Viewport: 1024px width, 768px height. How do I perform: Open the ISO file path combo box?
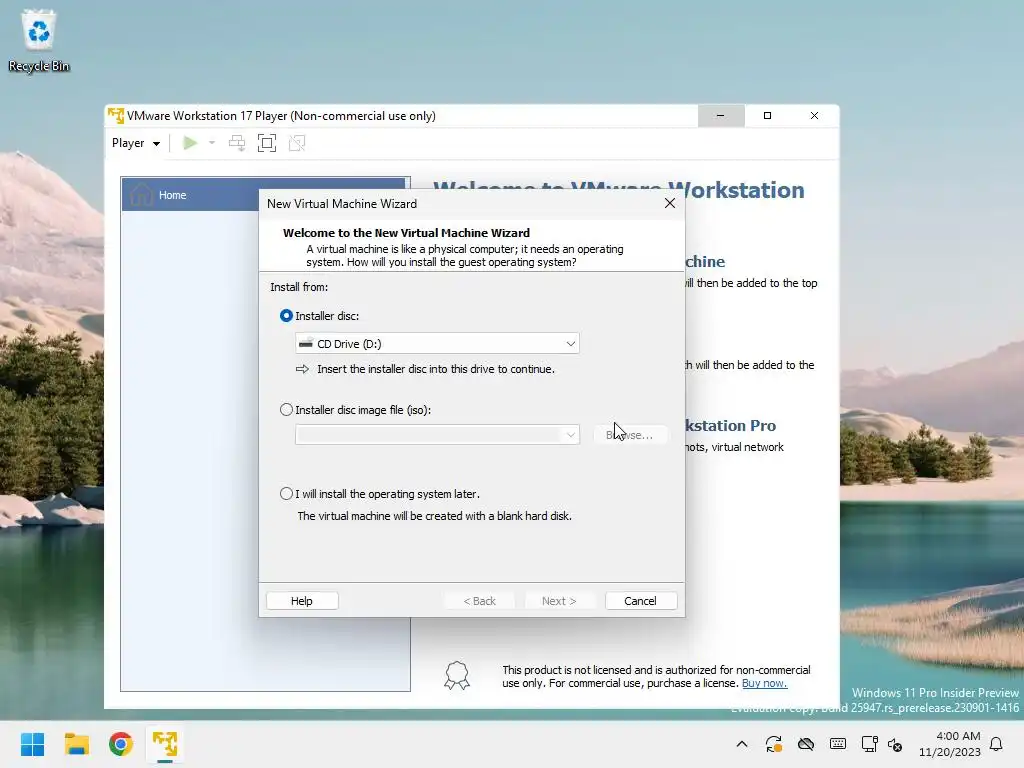click(437, 435)
